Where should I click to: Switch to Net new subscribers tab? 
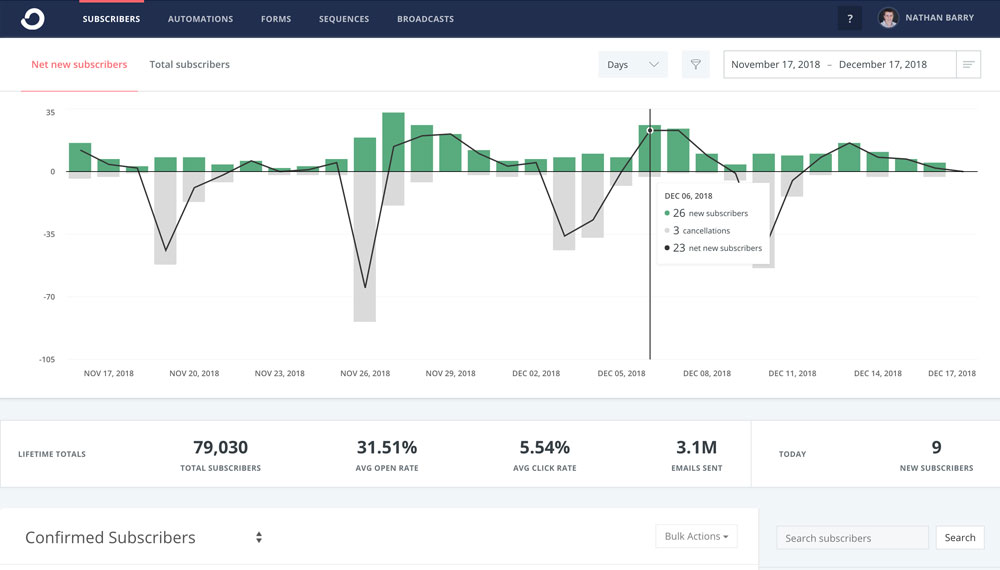coord(79,65)
